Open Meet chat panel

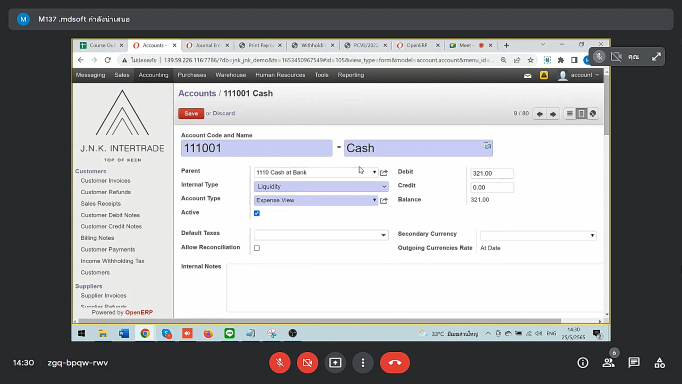[x=634, y=363]
